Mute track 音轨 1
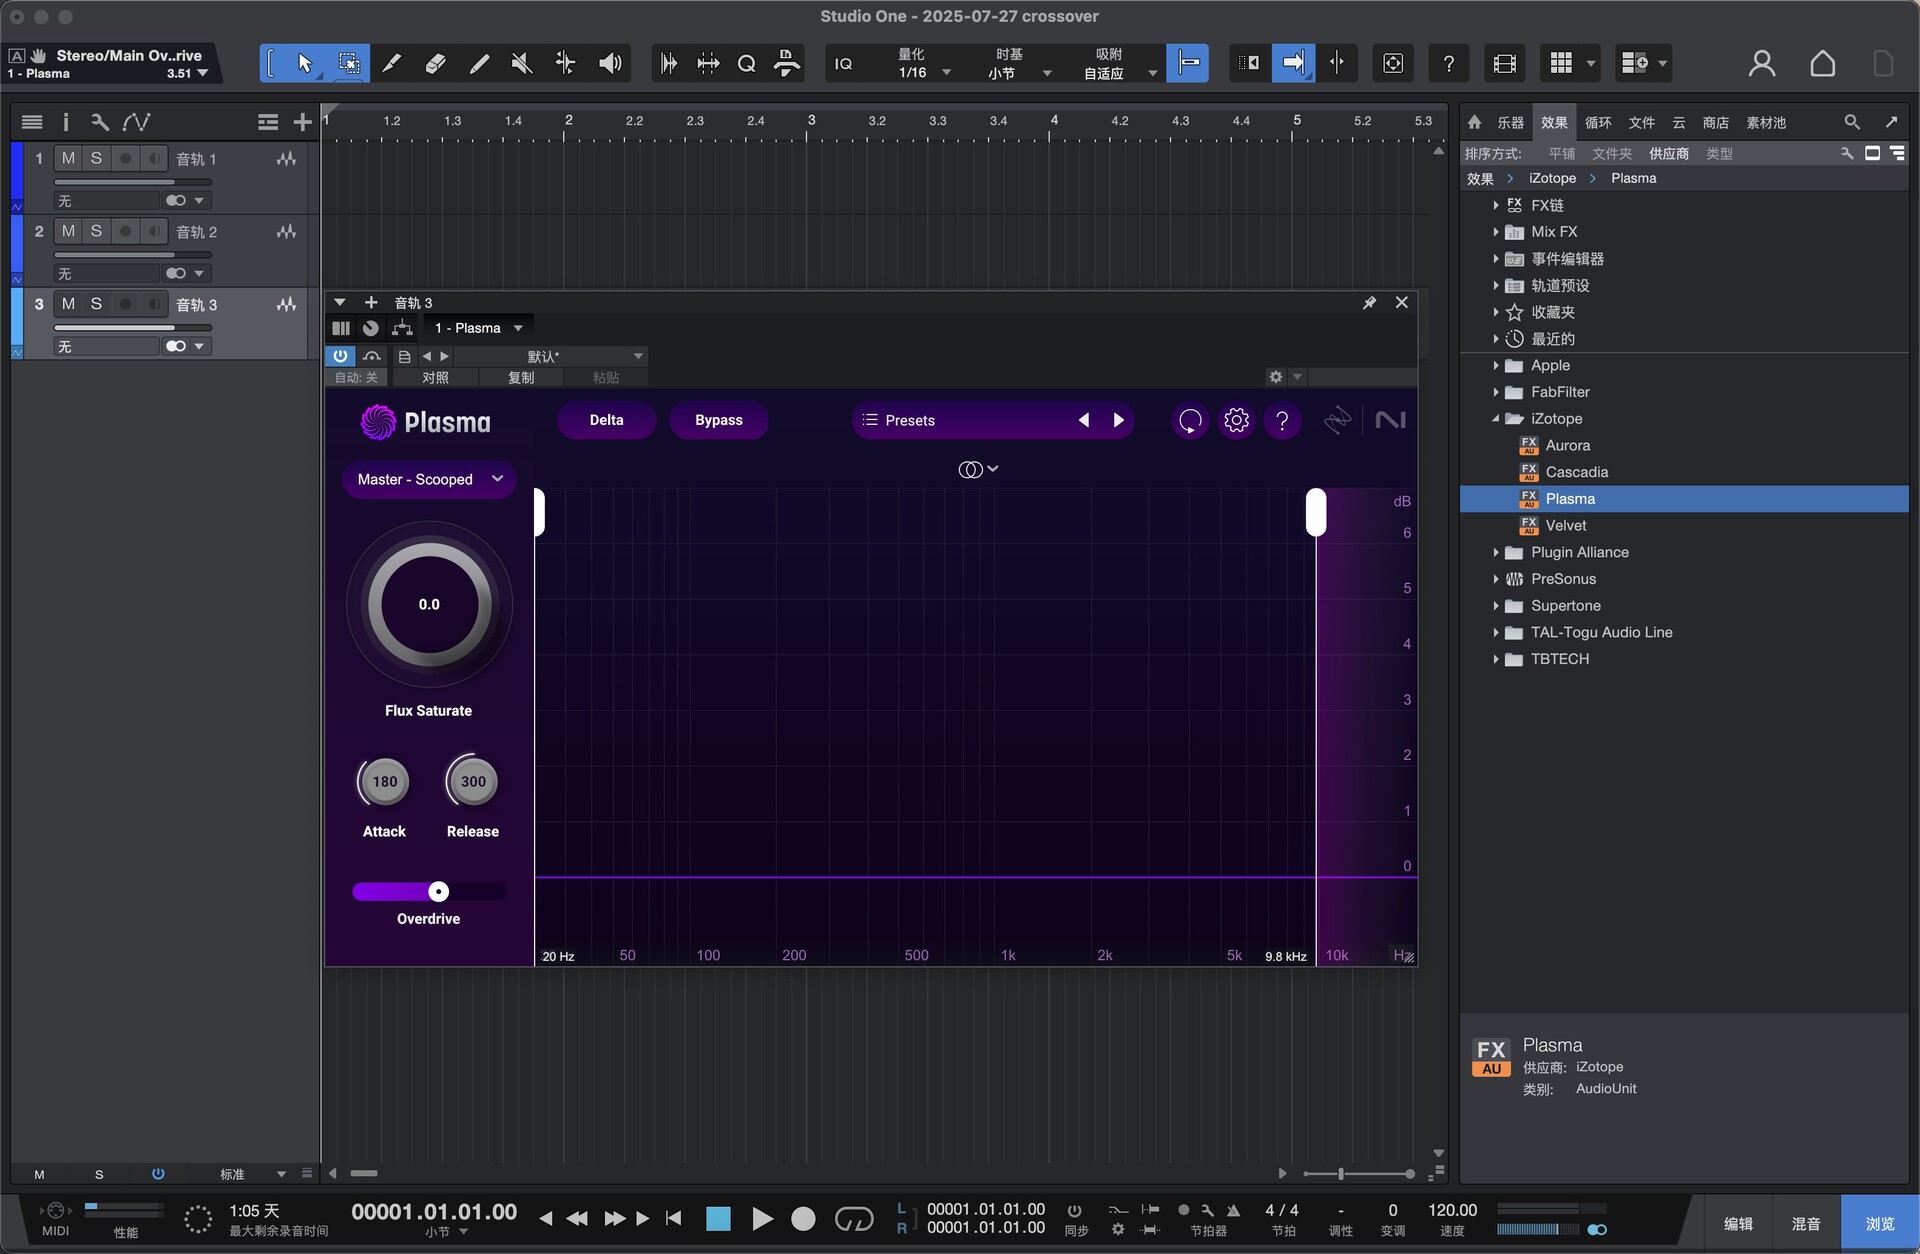1920x1254 pixels. [69, 158]
